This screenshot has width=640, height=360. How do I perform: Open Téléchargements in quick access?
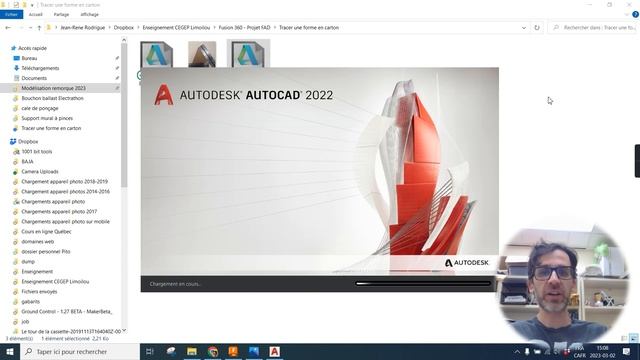pos(40,68)
